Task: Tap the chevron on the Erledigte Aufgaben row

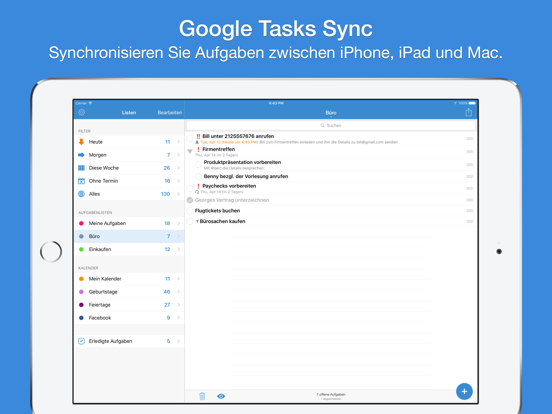Action: (178, 341)
